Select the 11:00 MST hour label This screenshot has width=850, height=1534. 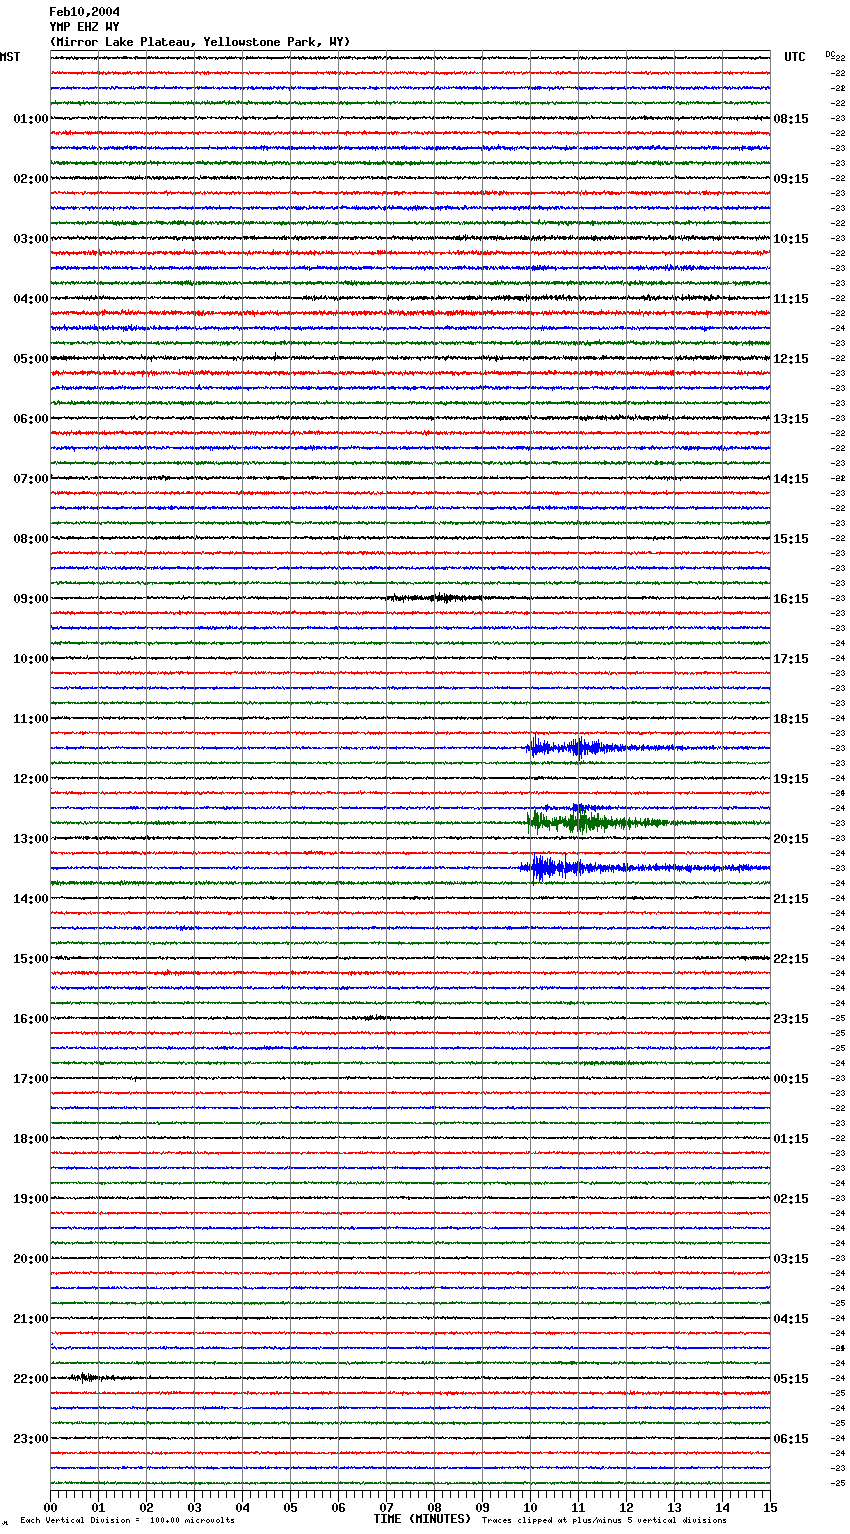coord(31,719)
